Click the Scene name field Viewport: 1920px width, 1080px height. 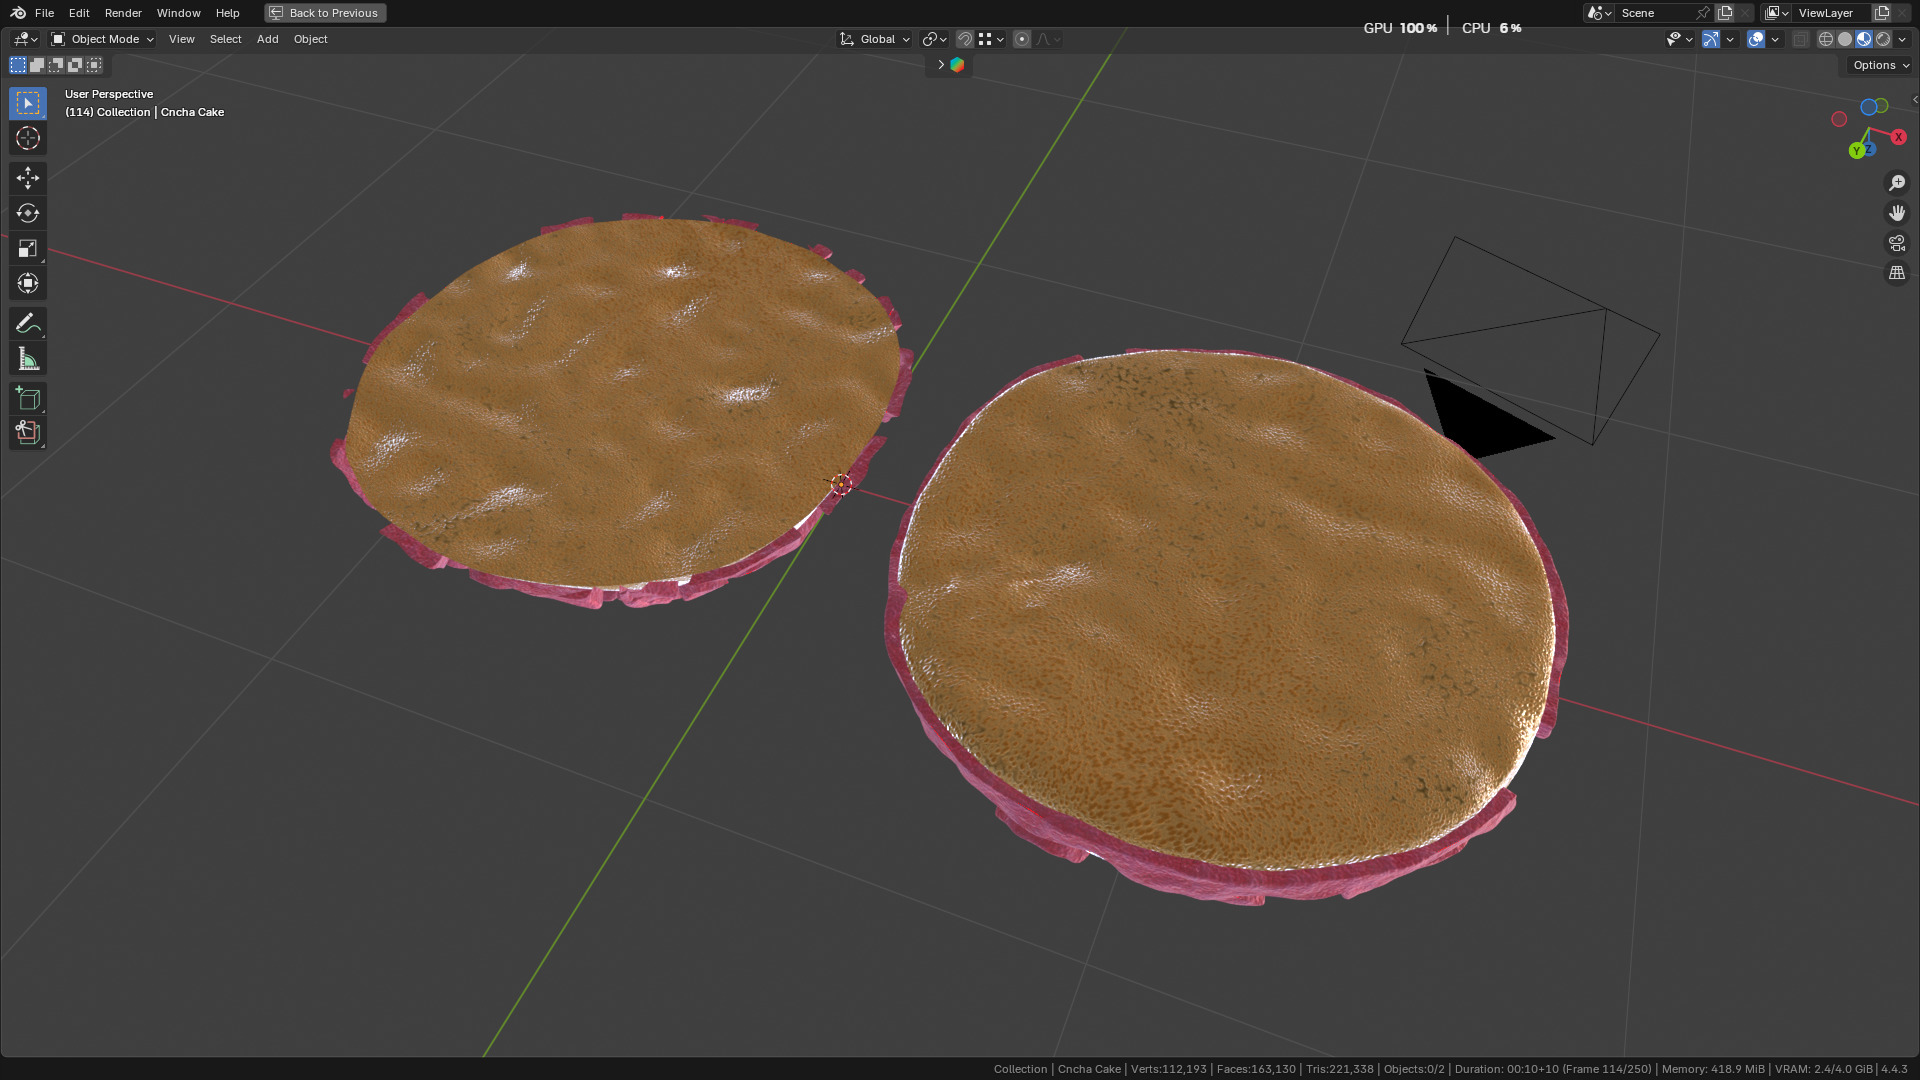point(1655,13)
